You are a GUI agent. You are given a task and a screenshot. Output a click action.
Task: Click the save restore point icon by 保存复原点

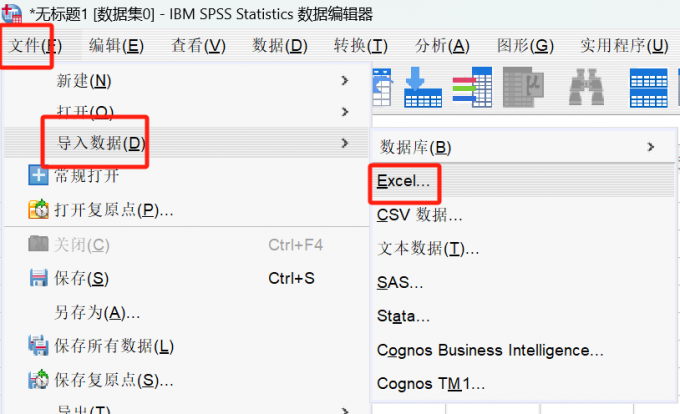click(x=38, y=379)
